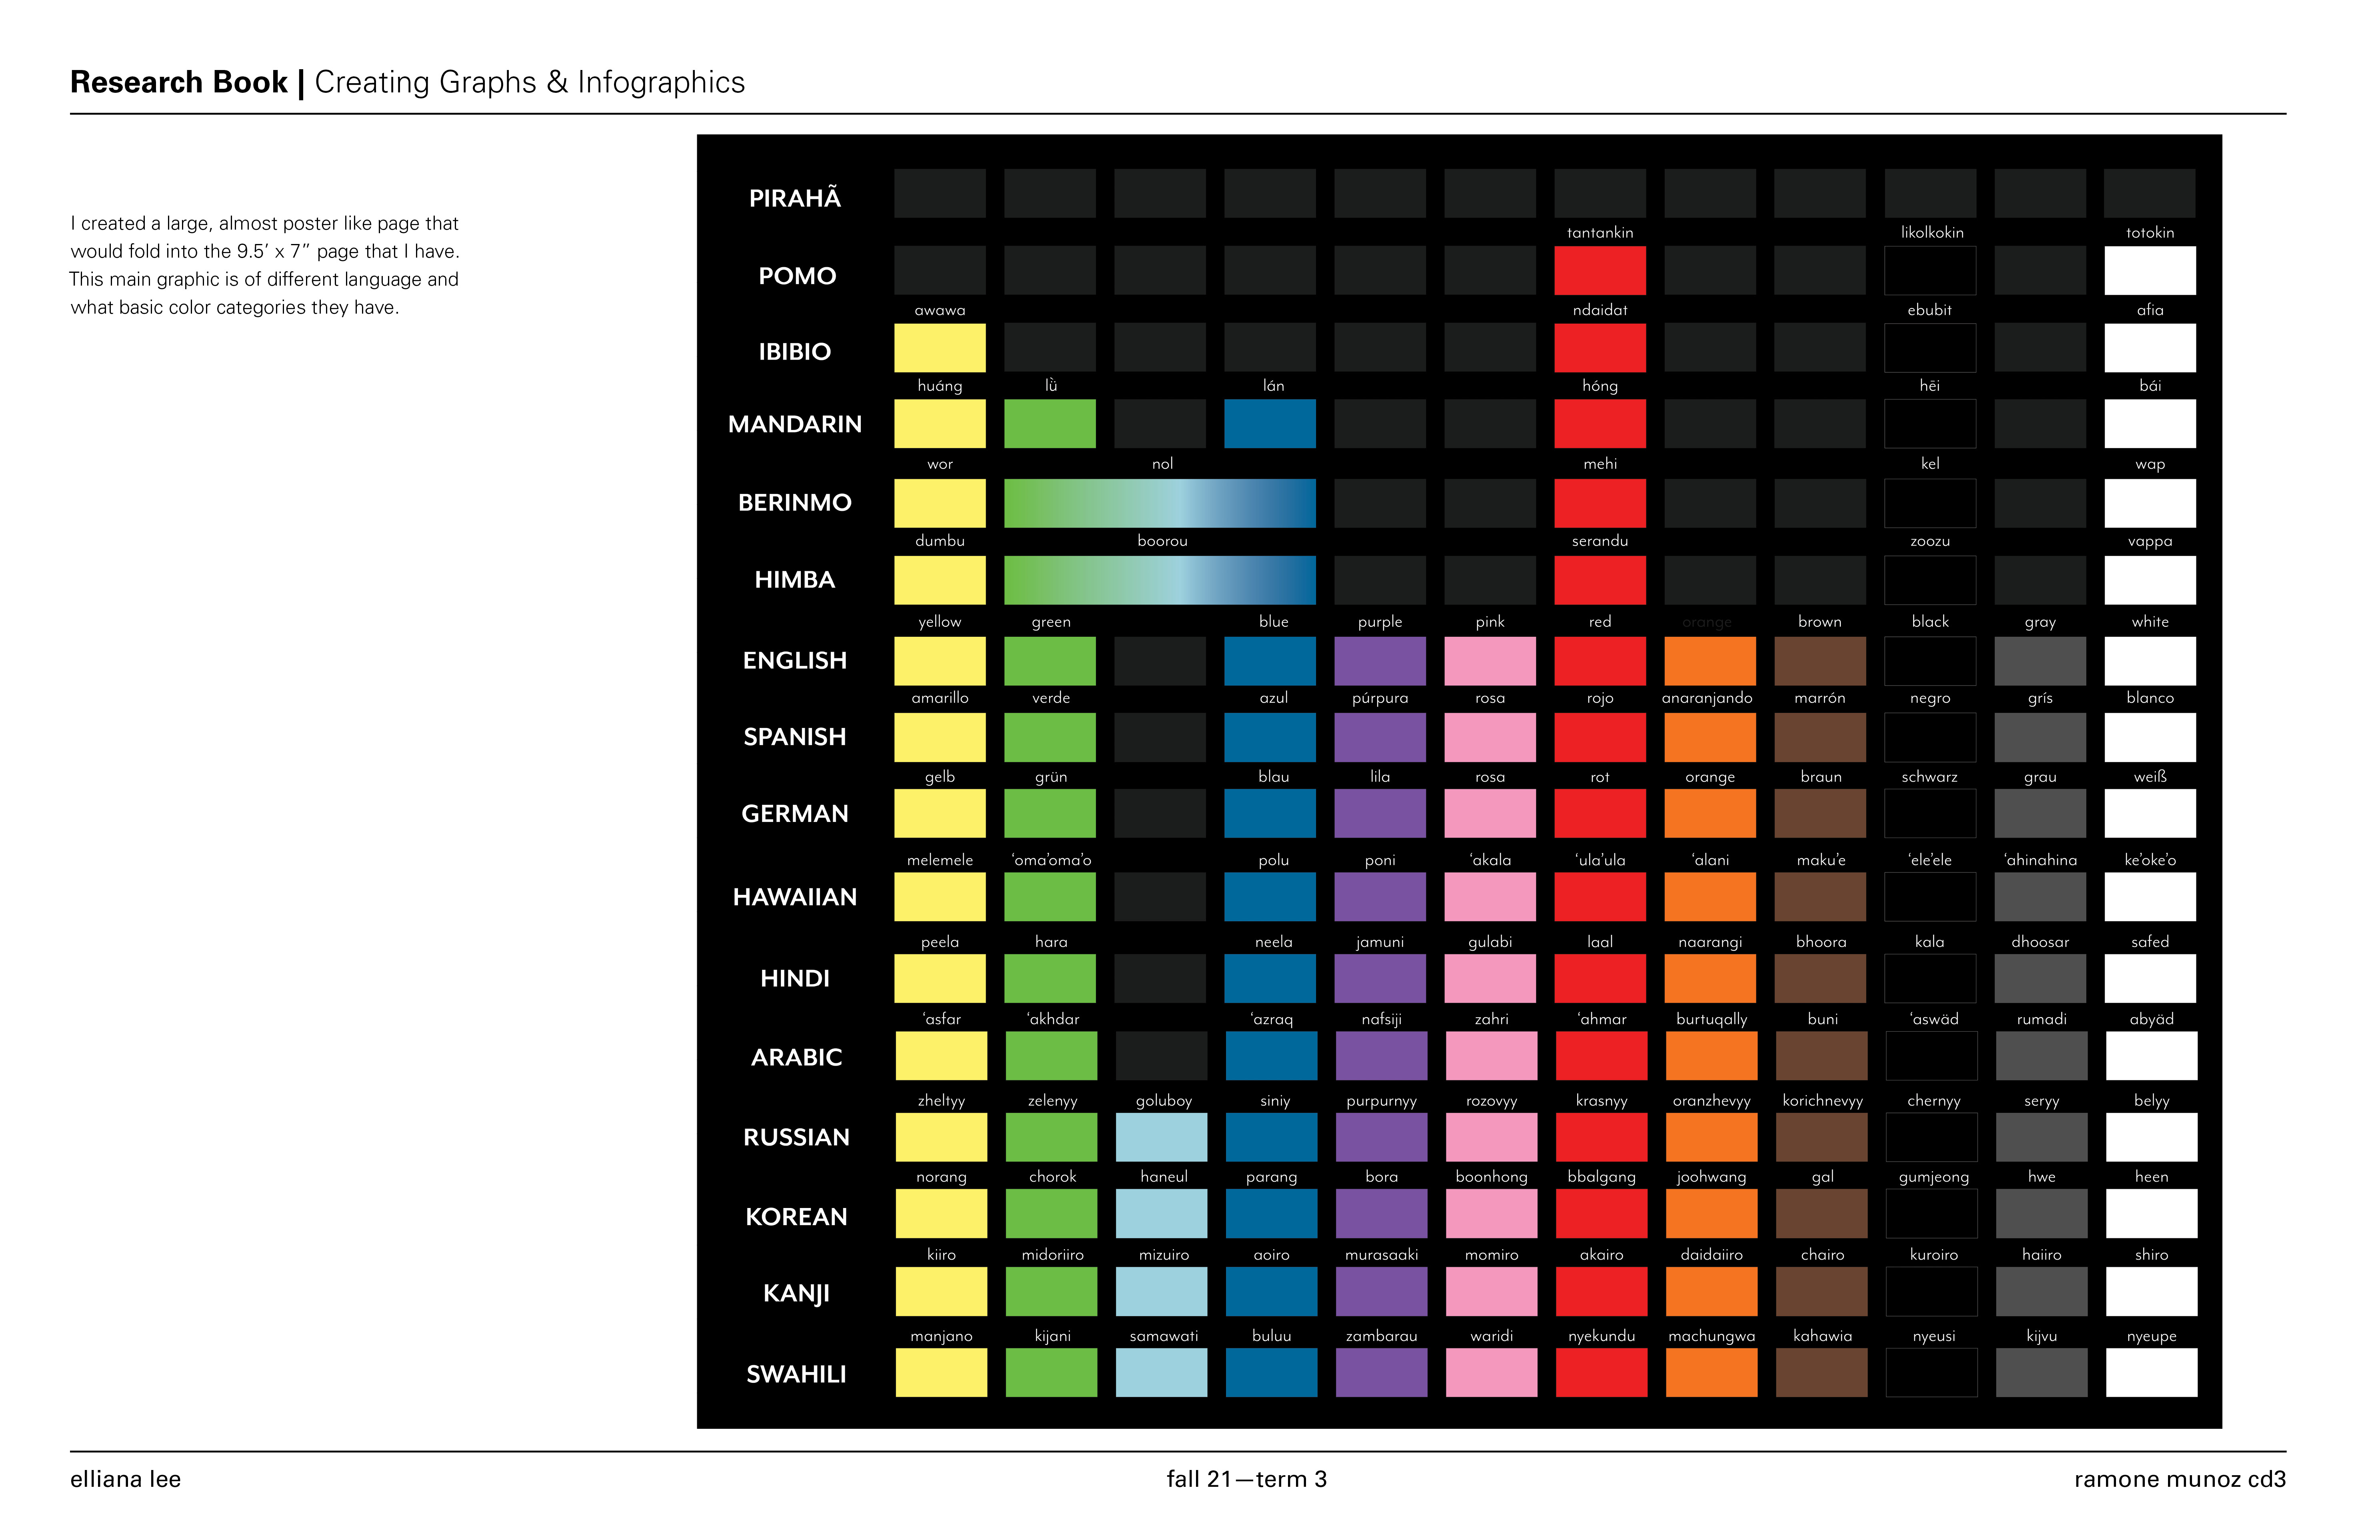Click the brown swatch in the HINDI row
2380x1540 pixels.
pos(1819,978)
